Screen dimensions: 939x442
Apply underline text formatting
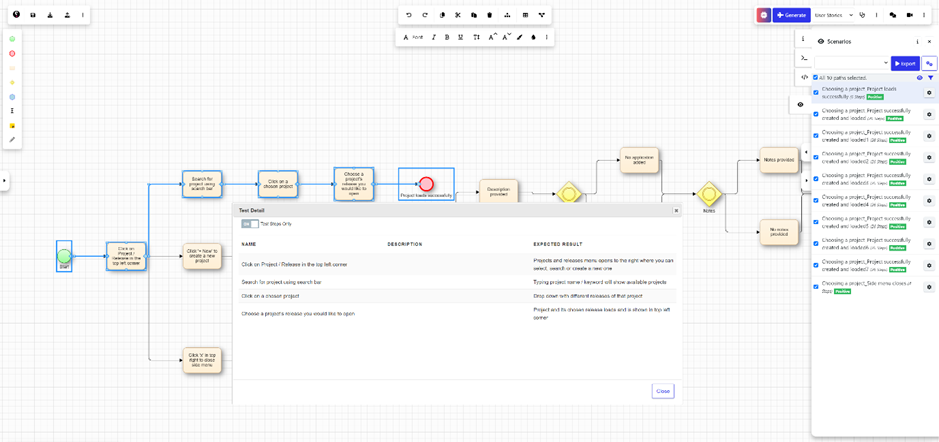pos(461,37)
